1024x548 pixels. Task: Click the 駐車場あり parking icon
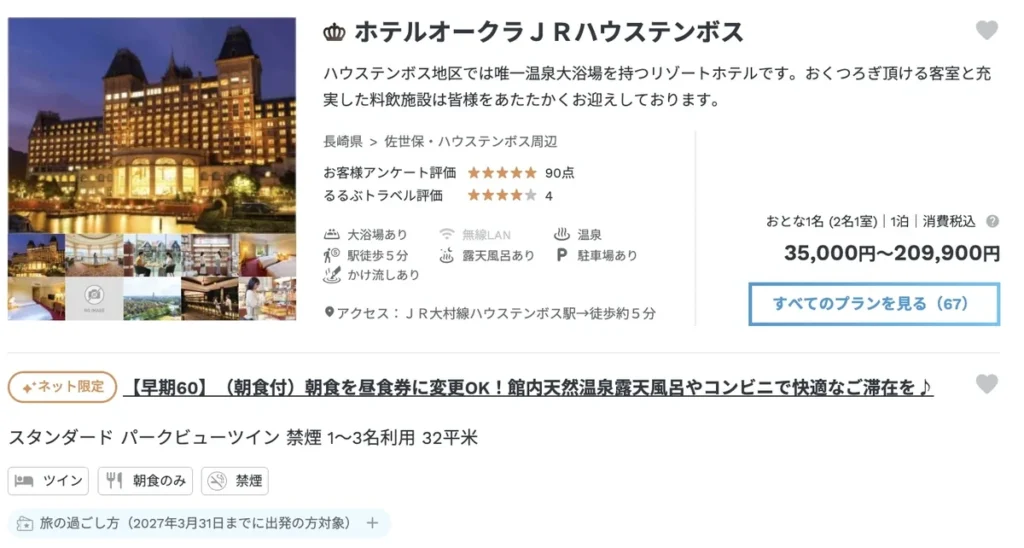coord(561,255)
